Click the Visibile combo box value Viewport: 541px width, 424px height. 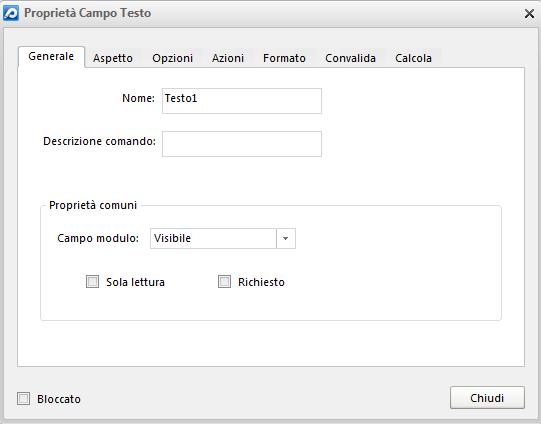[x=213, y=238]
